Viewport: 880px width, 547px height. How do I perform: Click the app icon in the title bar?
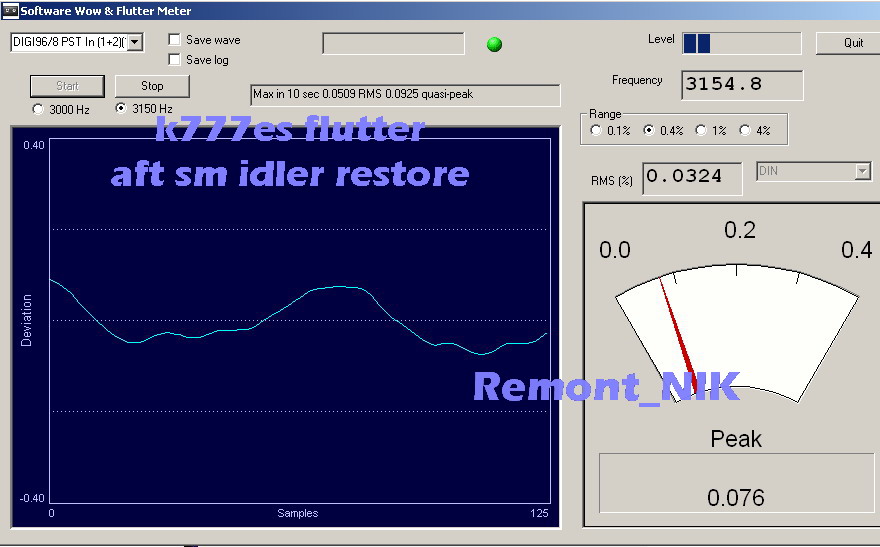[9, 10]
